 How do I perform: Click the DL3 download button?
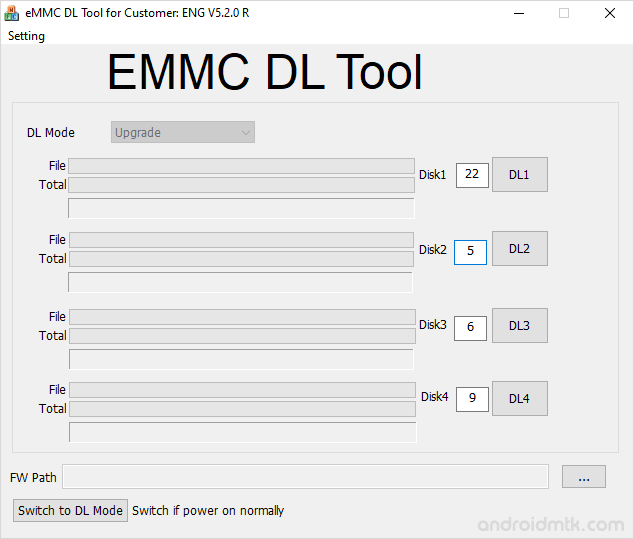pyautogui.click(x=520, y=326)
